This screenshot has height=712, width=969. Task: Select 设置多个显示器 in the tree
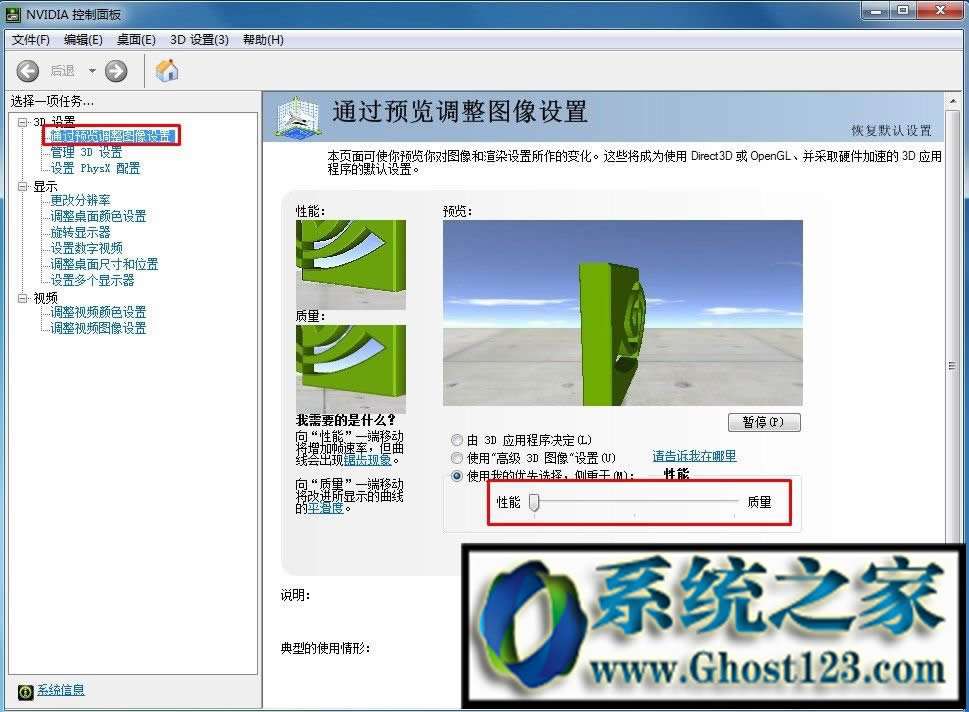pyautogui.click(x=92, y=281)
